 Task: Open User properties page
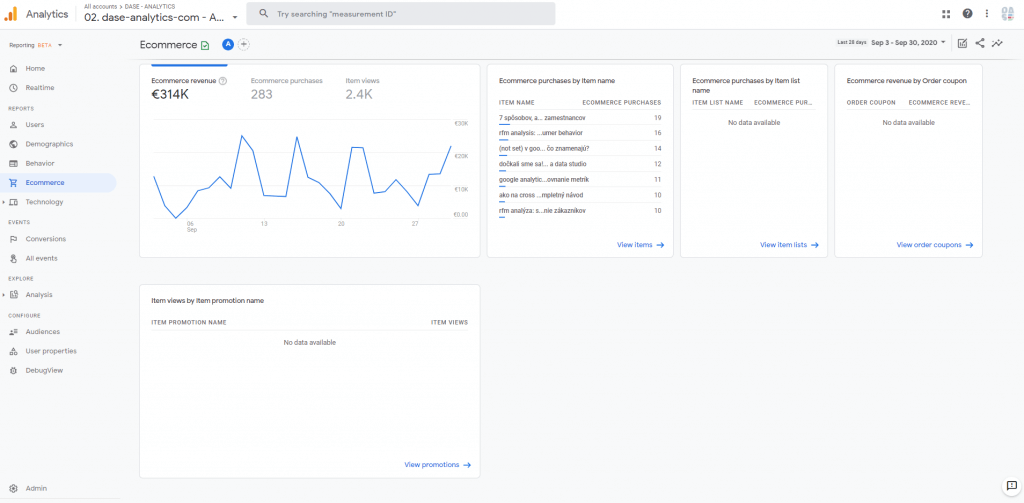pos(51,351)
